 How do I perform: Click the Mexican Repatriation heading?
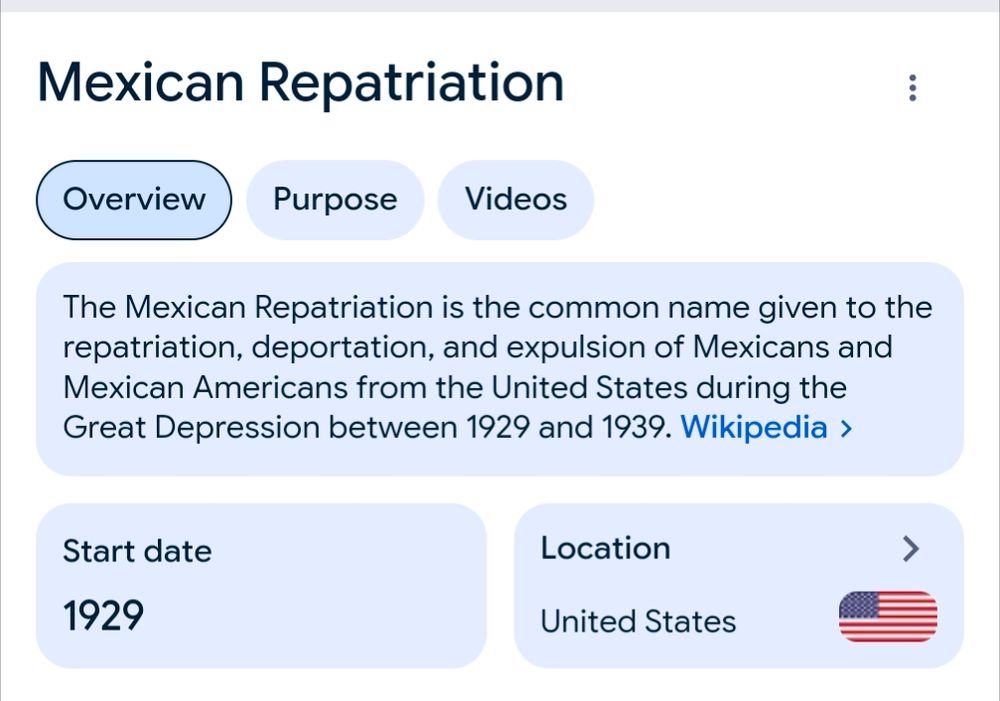300,83
